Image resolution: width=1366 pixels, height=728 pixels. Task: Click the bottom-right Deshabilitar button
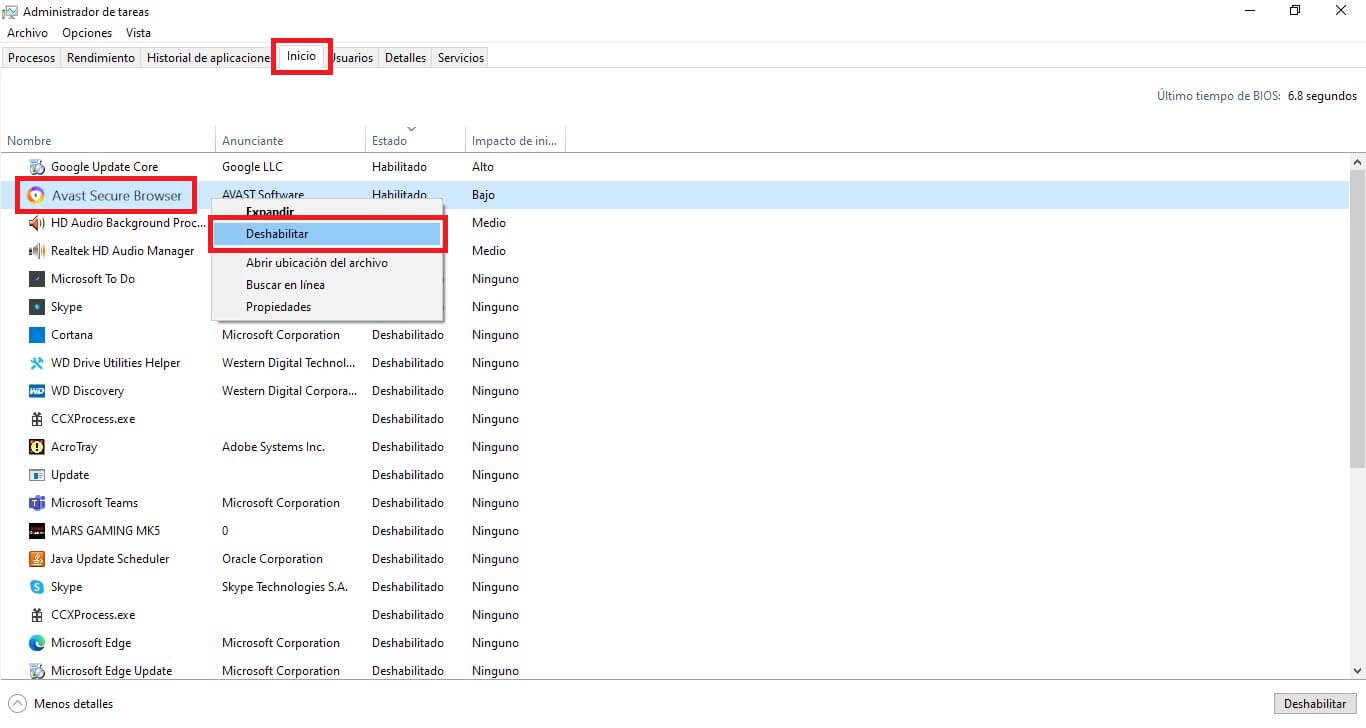click(1315, 704)
